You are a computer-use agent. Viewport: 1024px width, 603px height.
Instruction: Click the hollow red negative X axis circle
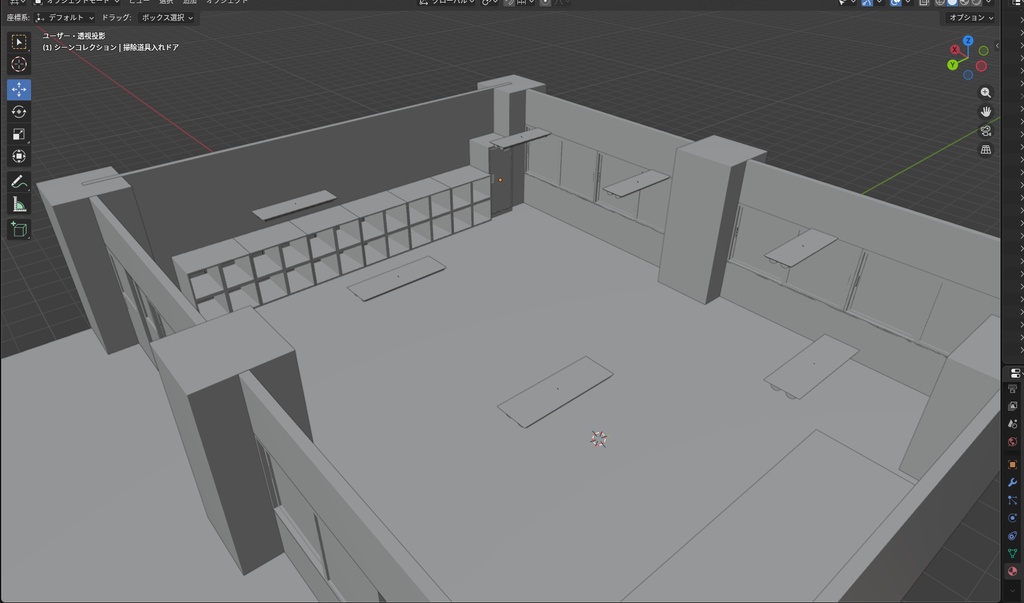[x=981, y=66]
